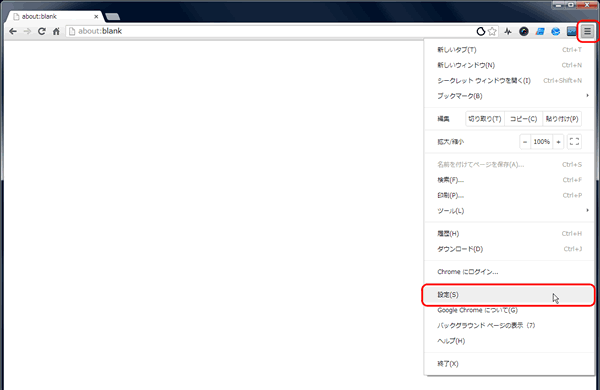Choose 新しいウィンドウ(N) menu entry
This screenshot has width=600, height=390.
tap(509, 65)
